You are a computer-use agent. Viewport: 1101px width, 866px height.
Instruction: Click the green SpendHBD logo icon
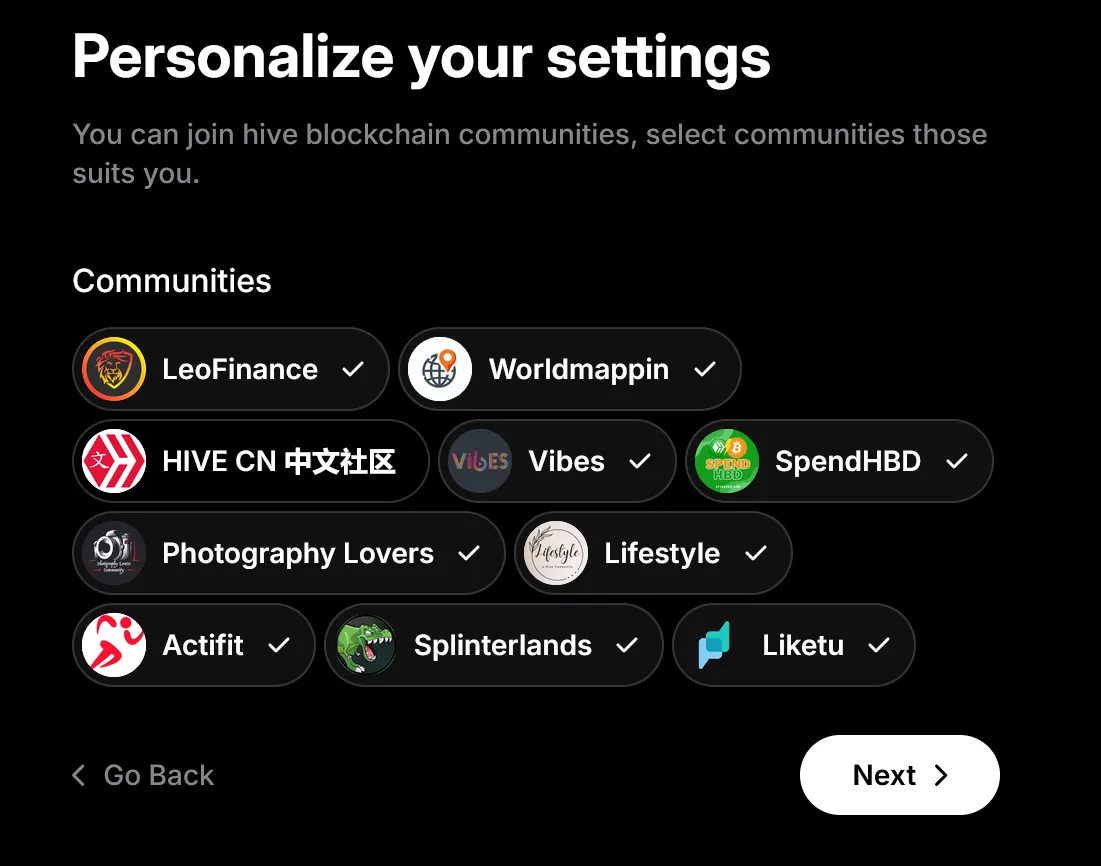coord(727,461)
